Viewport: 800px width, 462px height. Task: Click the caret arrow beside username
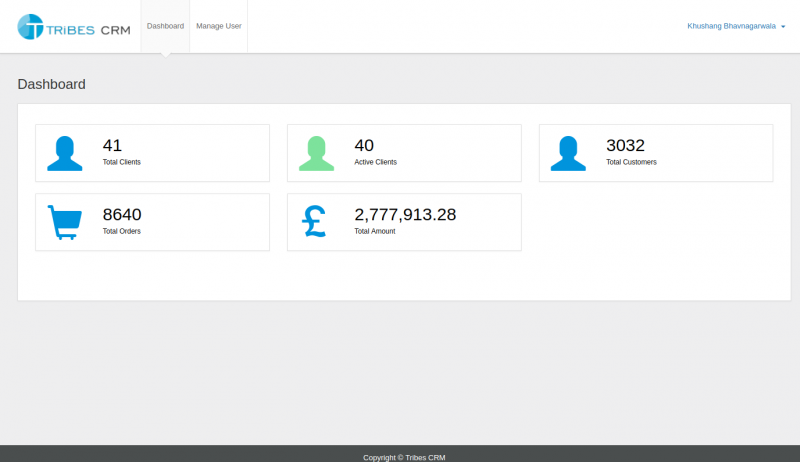783,27
